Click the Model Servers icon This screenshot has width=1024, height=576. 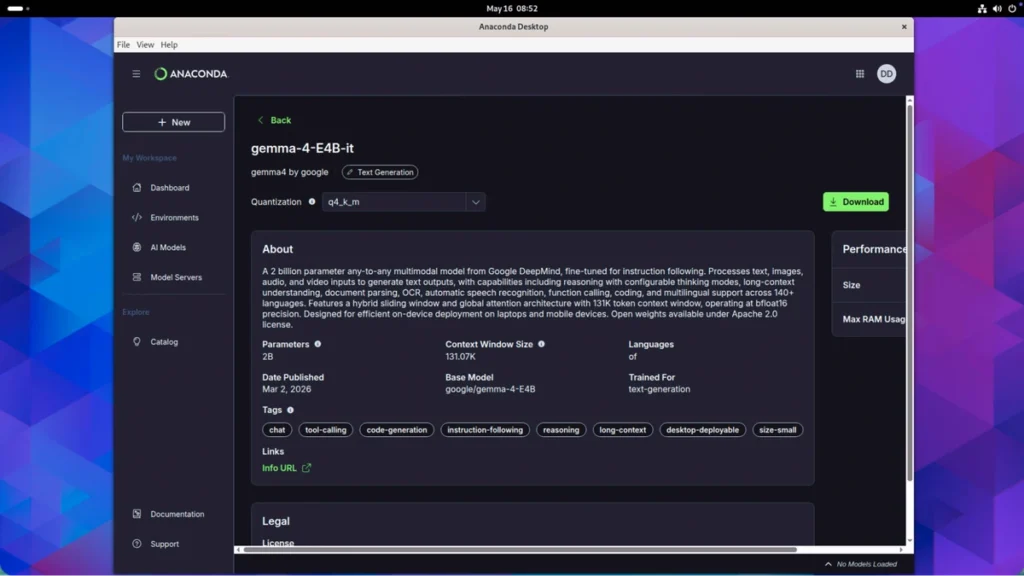tap(136, 277)
